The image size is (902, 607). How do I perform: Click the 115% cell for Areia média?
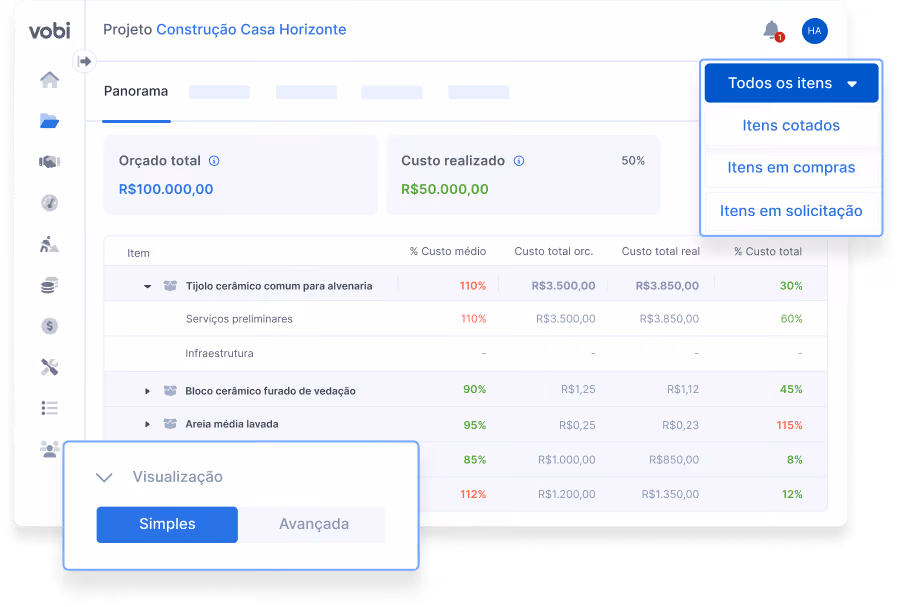(789, 425)
